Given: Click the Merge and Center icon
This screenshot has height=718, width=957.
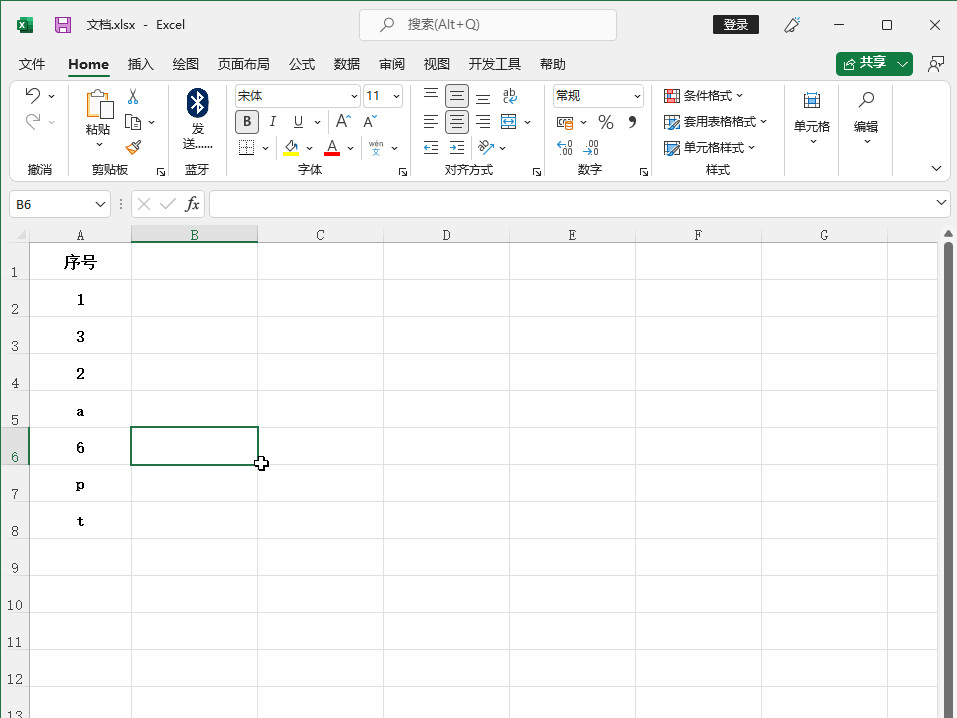Looking at the screenshot, I should (508, 121).
